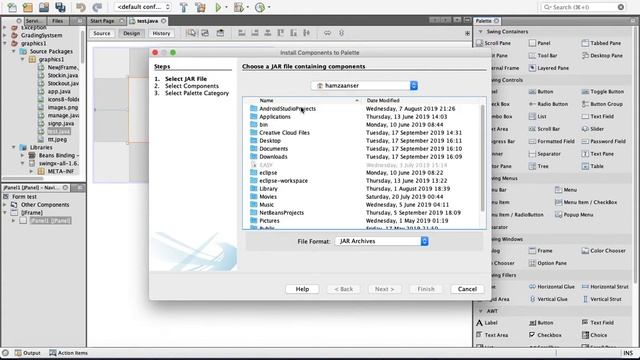This screenshot has width=640, height=360.
Task: Open the hamzaanser folder location dropdown
Action: 364,86
